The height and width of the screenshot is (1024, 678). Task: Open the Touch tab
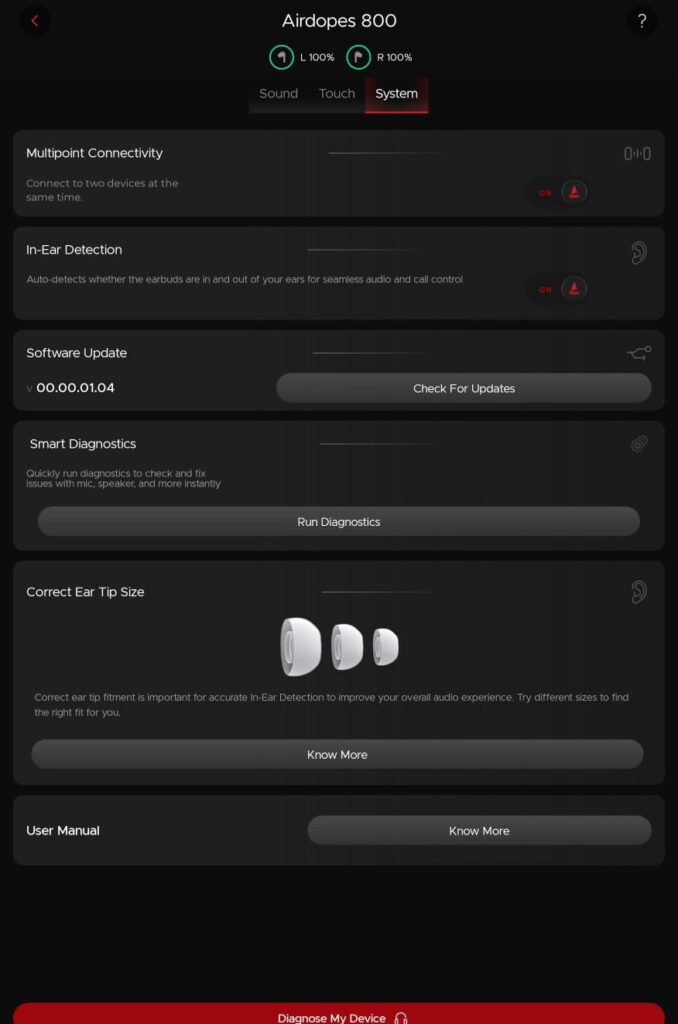click(336, 93)
